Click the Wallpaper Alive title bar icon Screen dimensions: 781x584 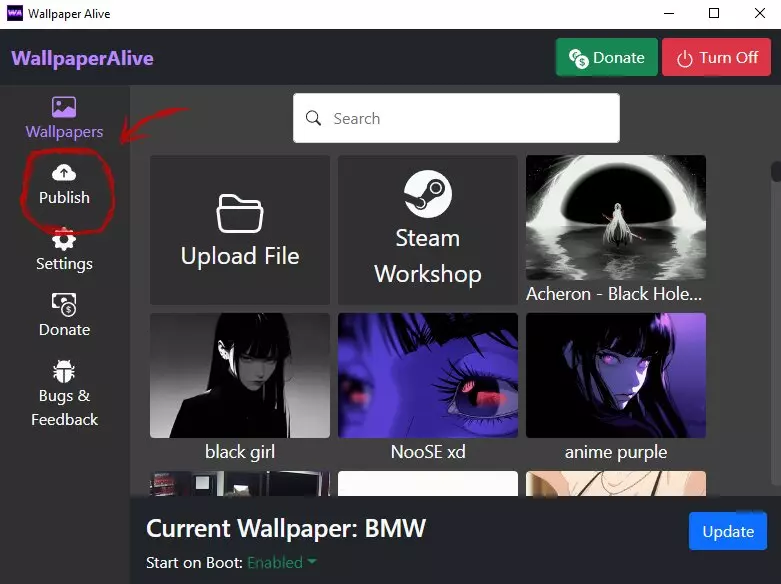(x=15, y=13)
